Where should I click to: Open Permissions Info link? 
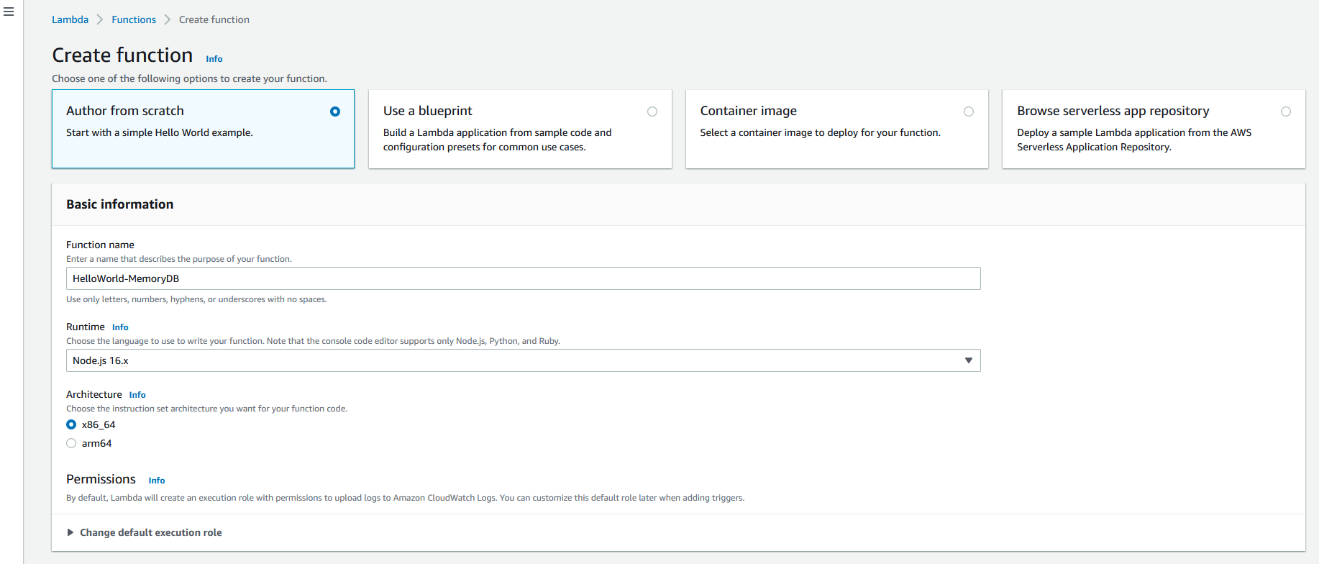(157, 481)
